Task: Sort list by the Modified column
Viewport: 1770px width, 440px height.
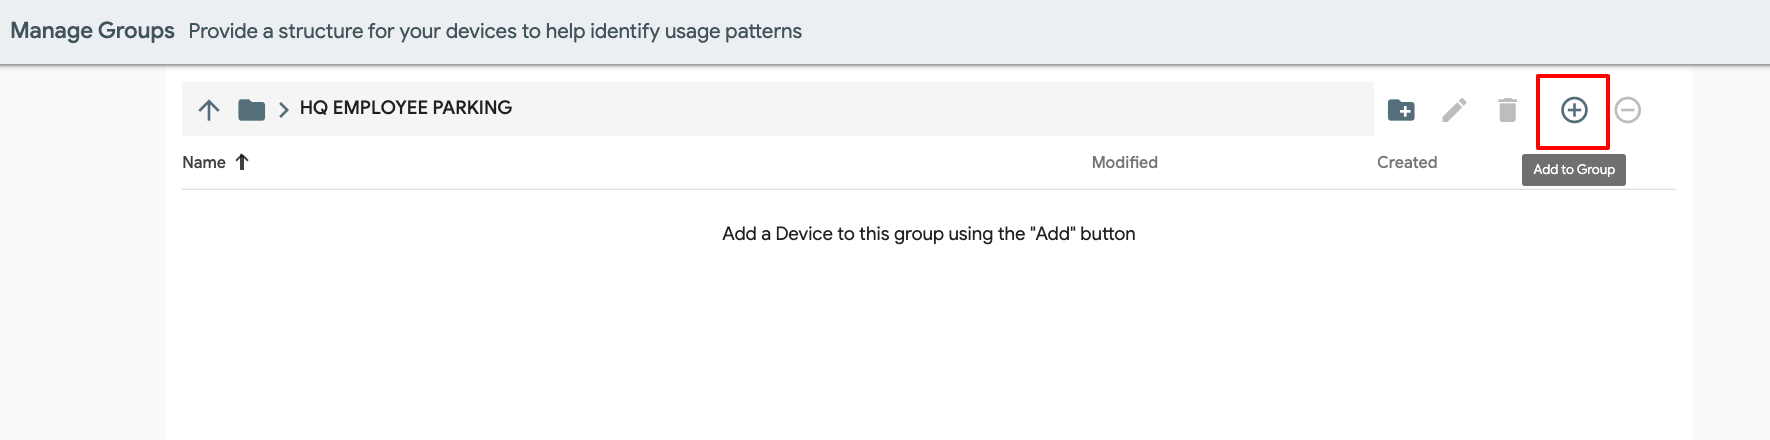Action: [1124, 162]
